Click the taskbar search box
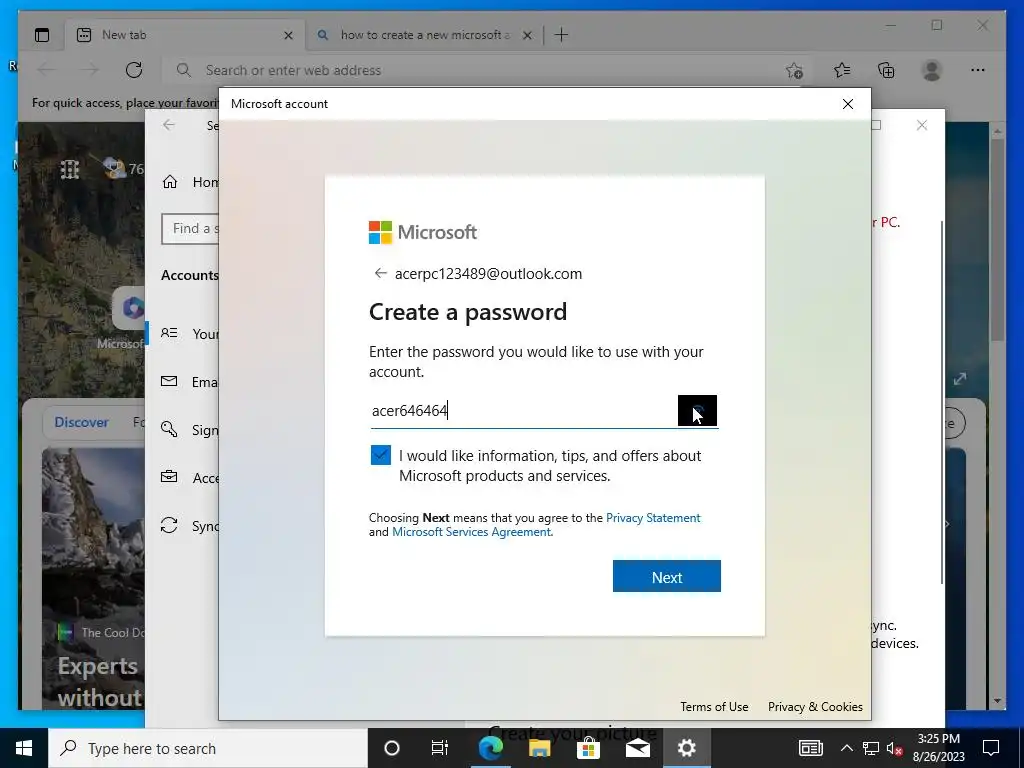This screenshot has height=768, width=1024. point(208,748)
